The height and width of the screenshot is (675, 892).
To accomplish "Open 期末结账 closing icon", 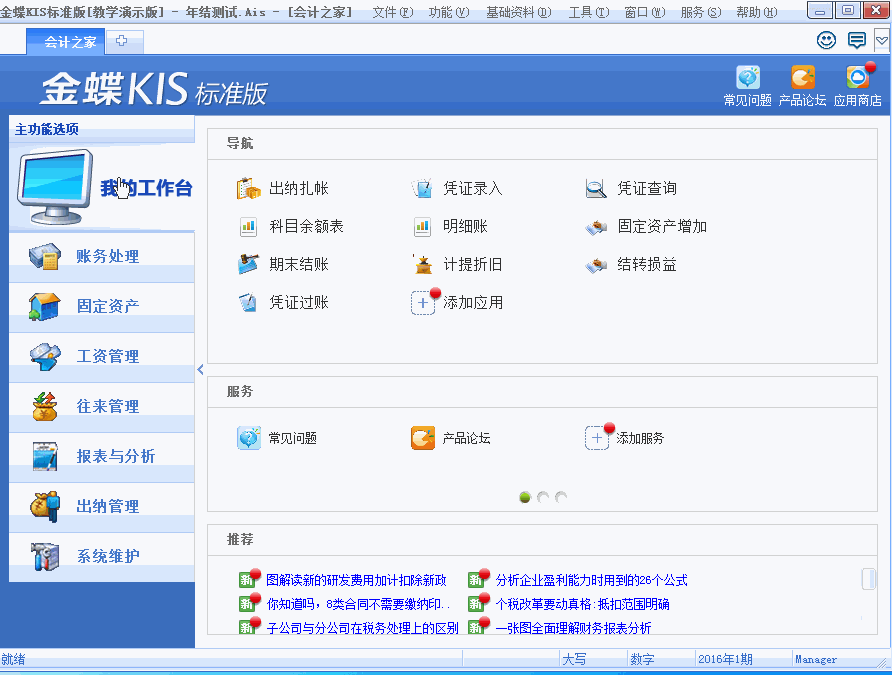I will 249,264.
